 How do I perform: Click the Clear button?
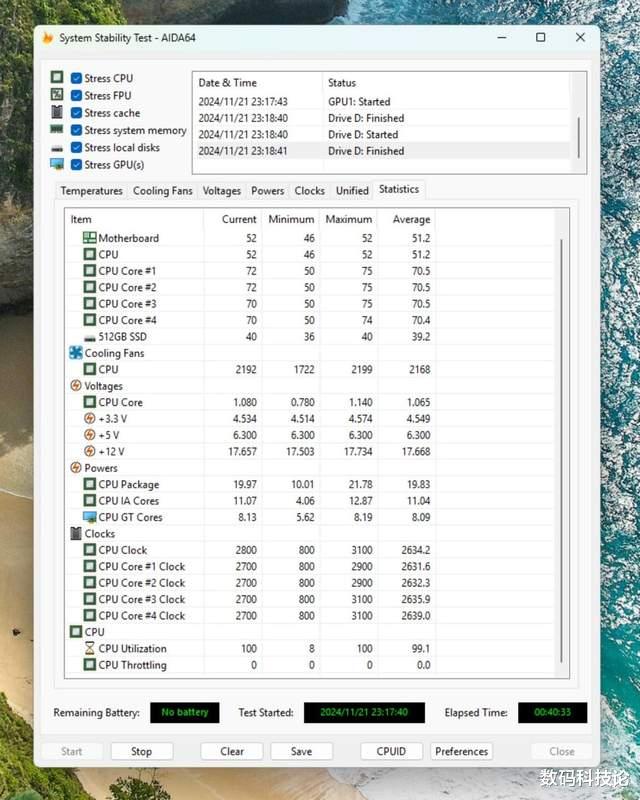[x=232, y=752]
